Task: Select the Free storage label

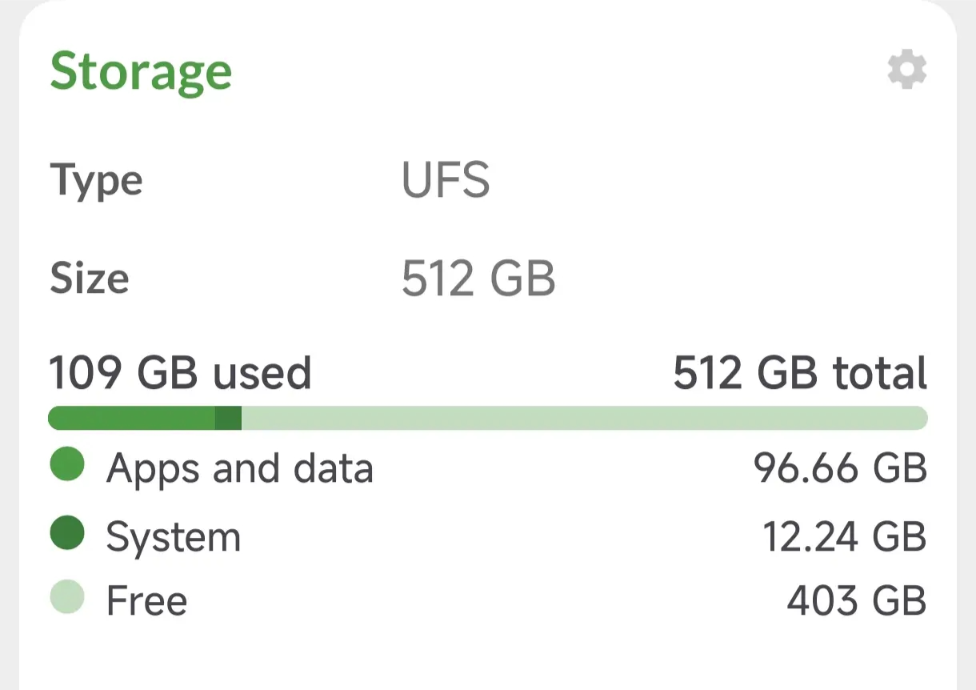Action: click(147, 601)
